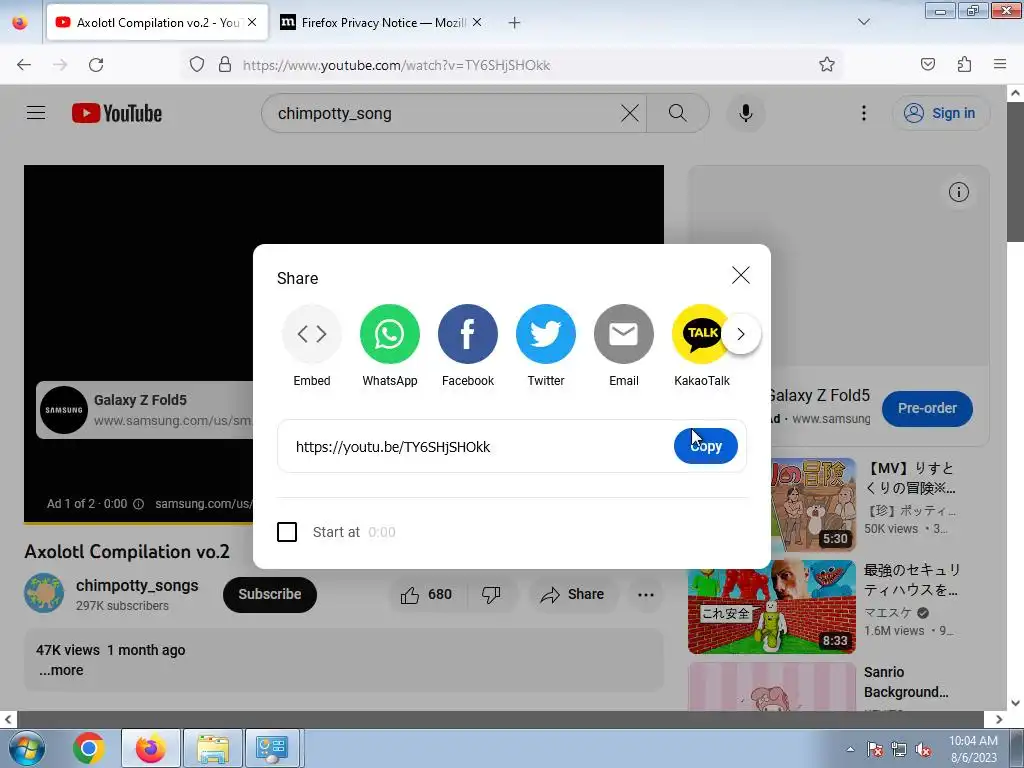The height and width of the screenshot is (768, 1024).
Task: Show more share options with the arrow
Action: pyautogui.click(x=741, y=334)
